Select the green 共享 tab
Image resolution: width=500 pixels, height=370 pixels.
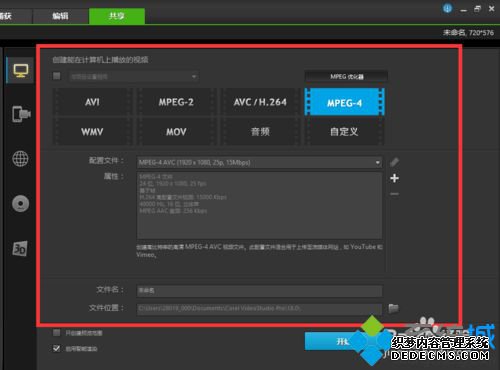117,16
